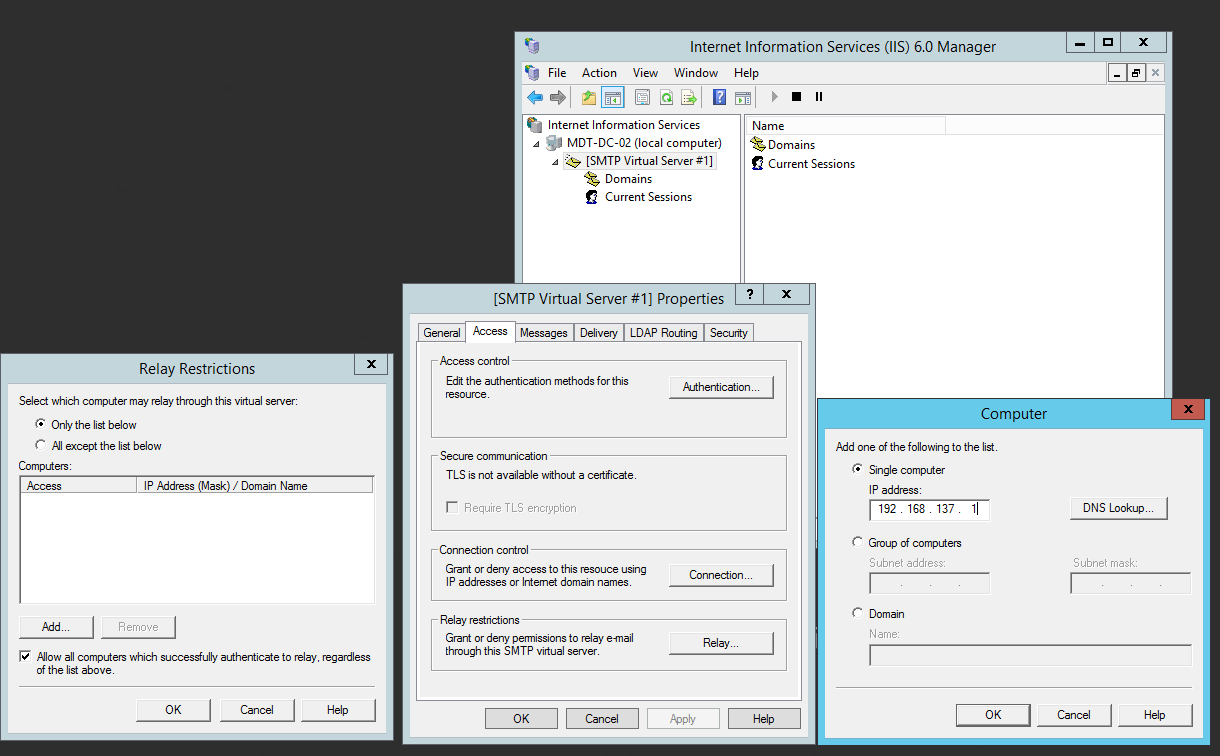This screenshot has height=756, width=1220.
Task: Click the Export List toolbar icon
Action: 688,97
